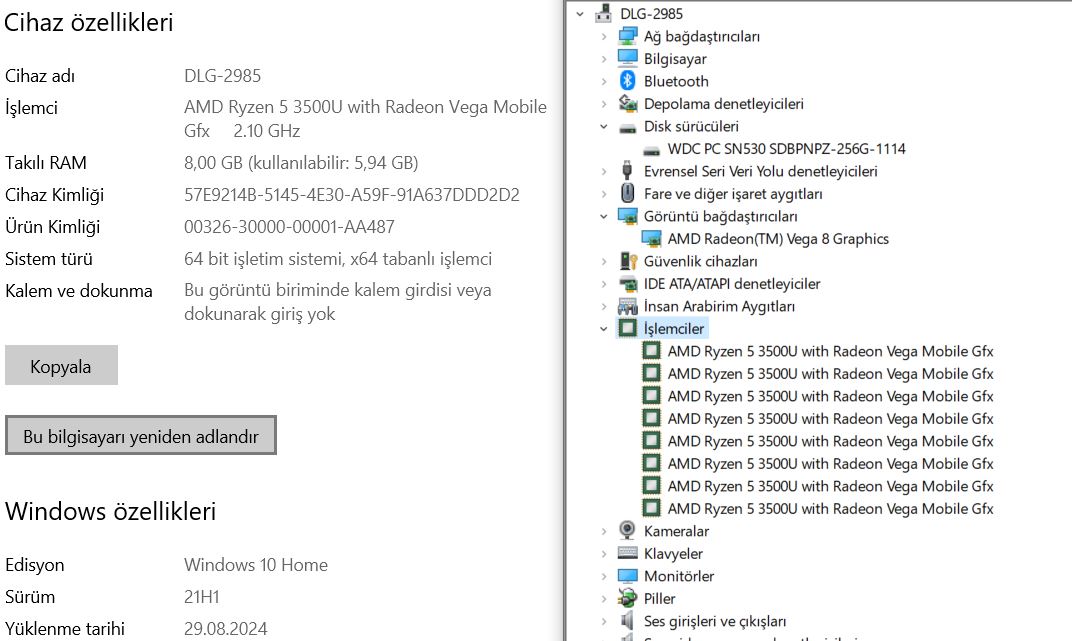Expand the Bluetooth node

tap(604, 81)
